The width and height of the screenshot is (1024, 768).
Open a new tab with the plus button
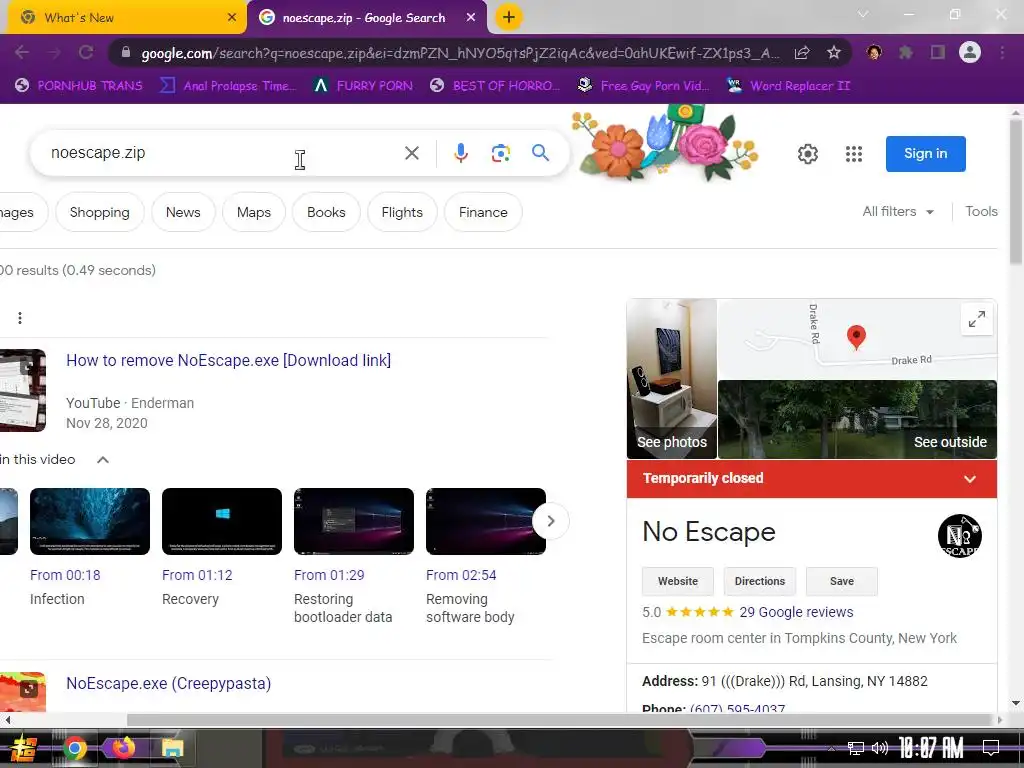(x=509, y=17)
